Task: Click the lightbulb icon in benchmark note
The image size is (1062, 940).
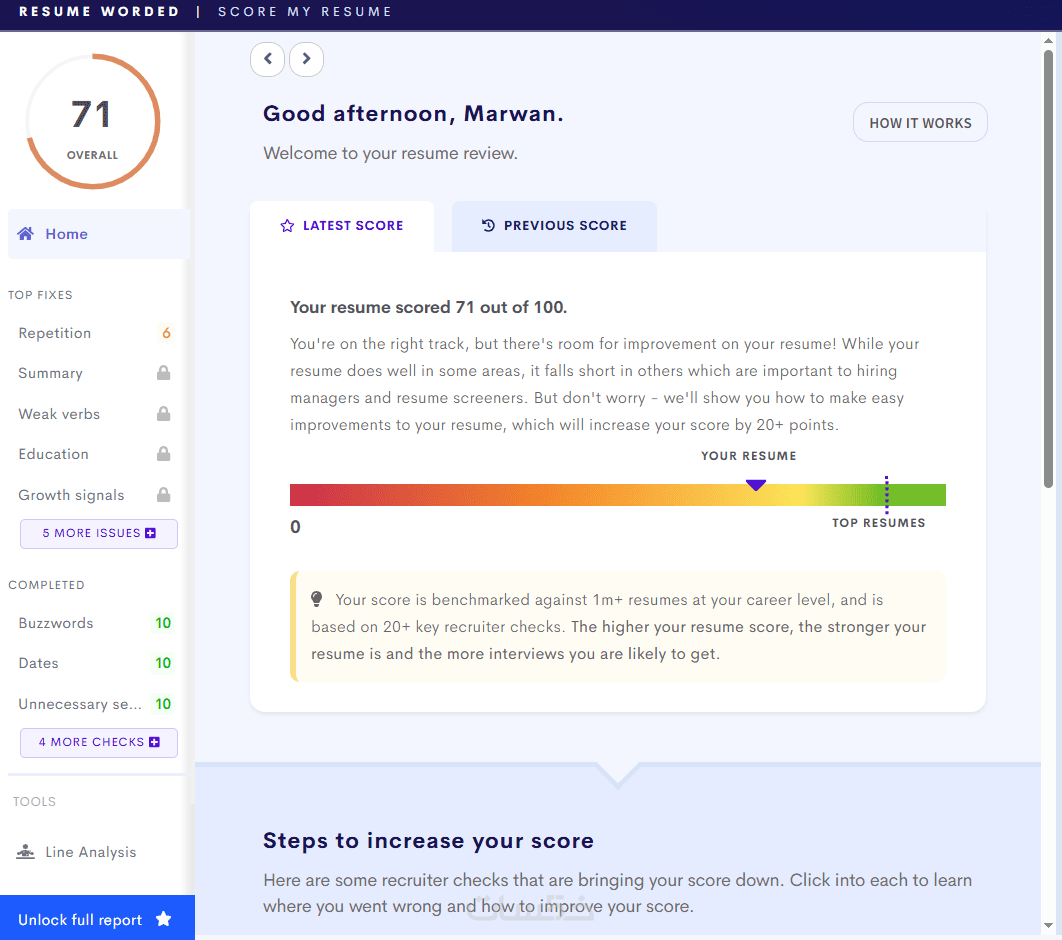Action: (316, 599)
